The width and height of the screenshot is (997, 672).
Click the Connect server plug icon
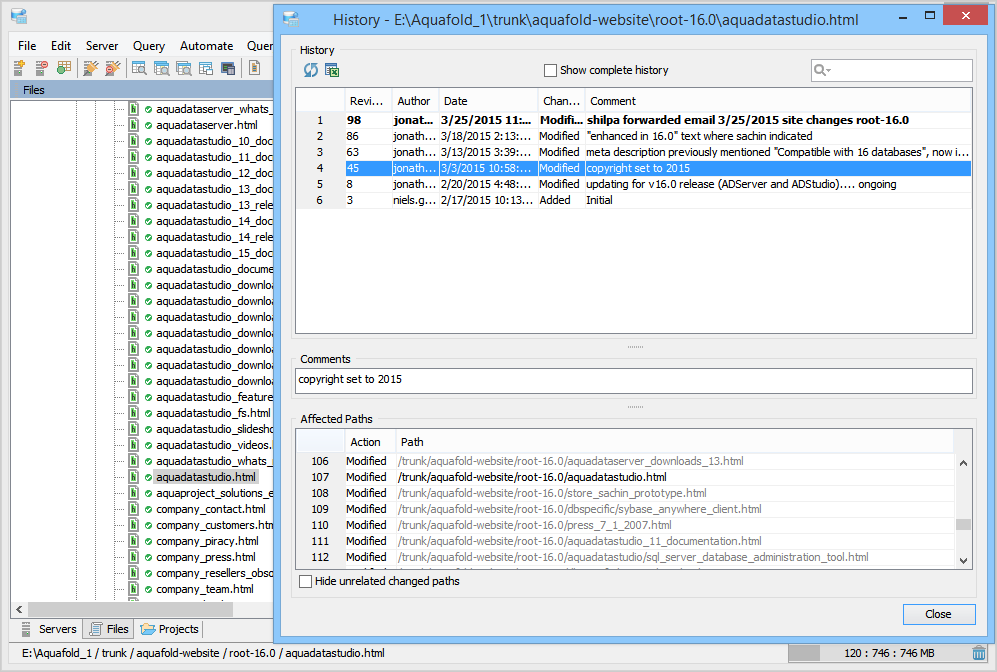90,68
